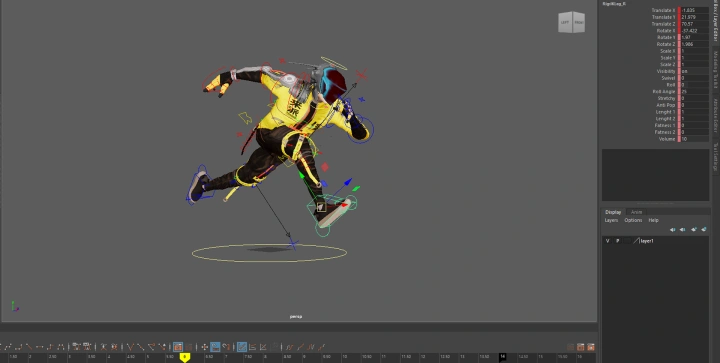Click the Scale X value field

coord(695,51)
